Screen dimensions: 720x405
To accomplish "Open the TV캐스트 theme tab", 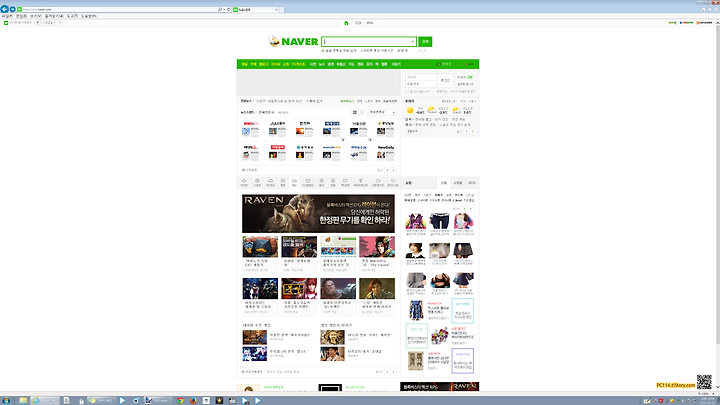I will (x=308, y=182).
